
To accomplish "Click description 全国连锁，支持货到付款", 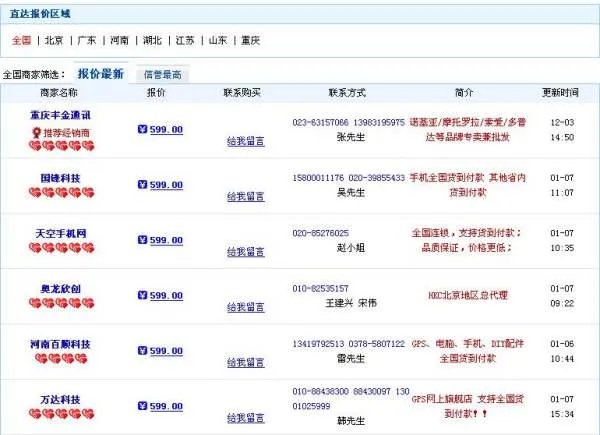I will pos(466,233).
